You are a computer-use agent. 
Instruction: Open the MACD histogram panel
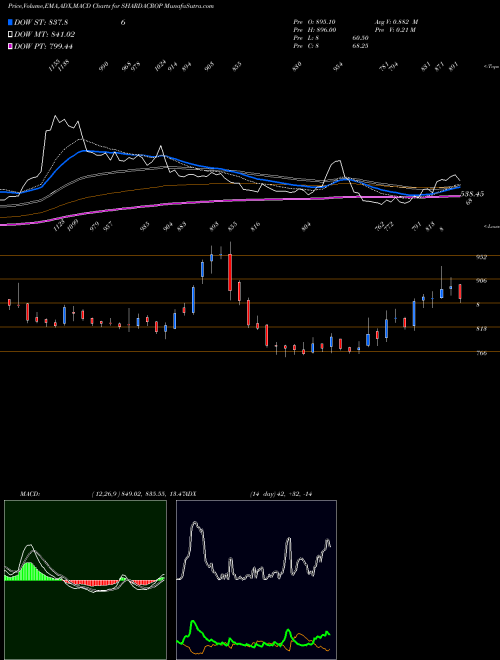coord(85,580)
